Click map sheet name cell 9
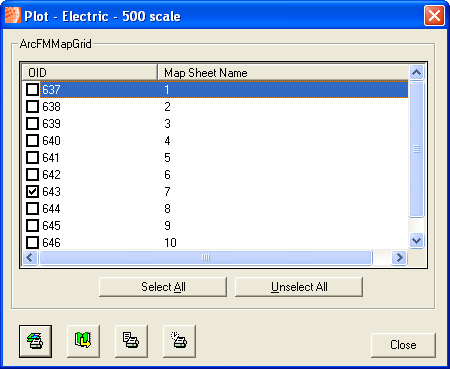 point(167,226)
